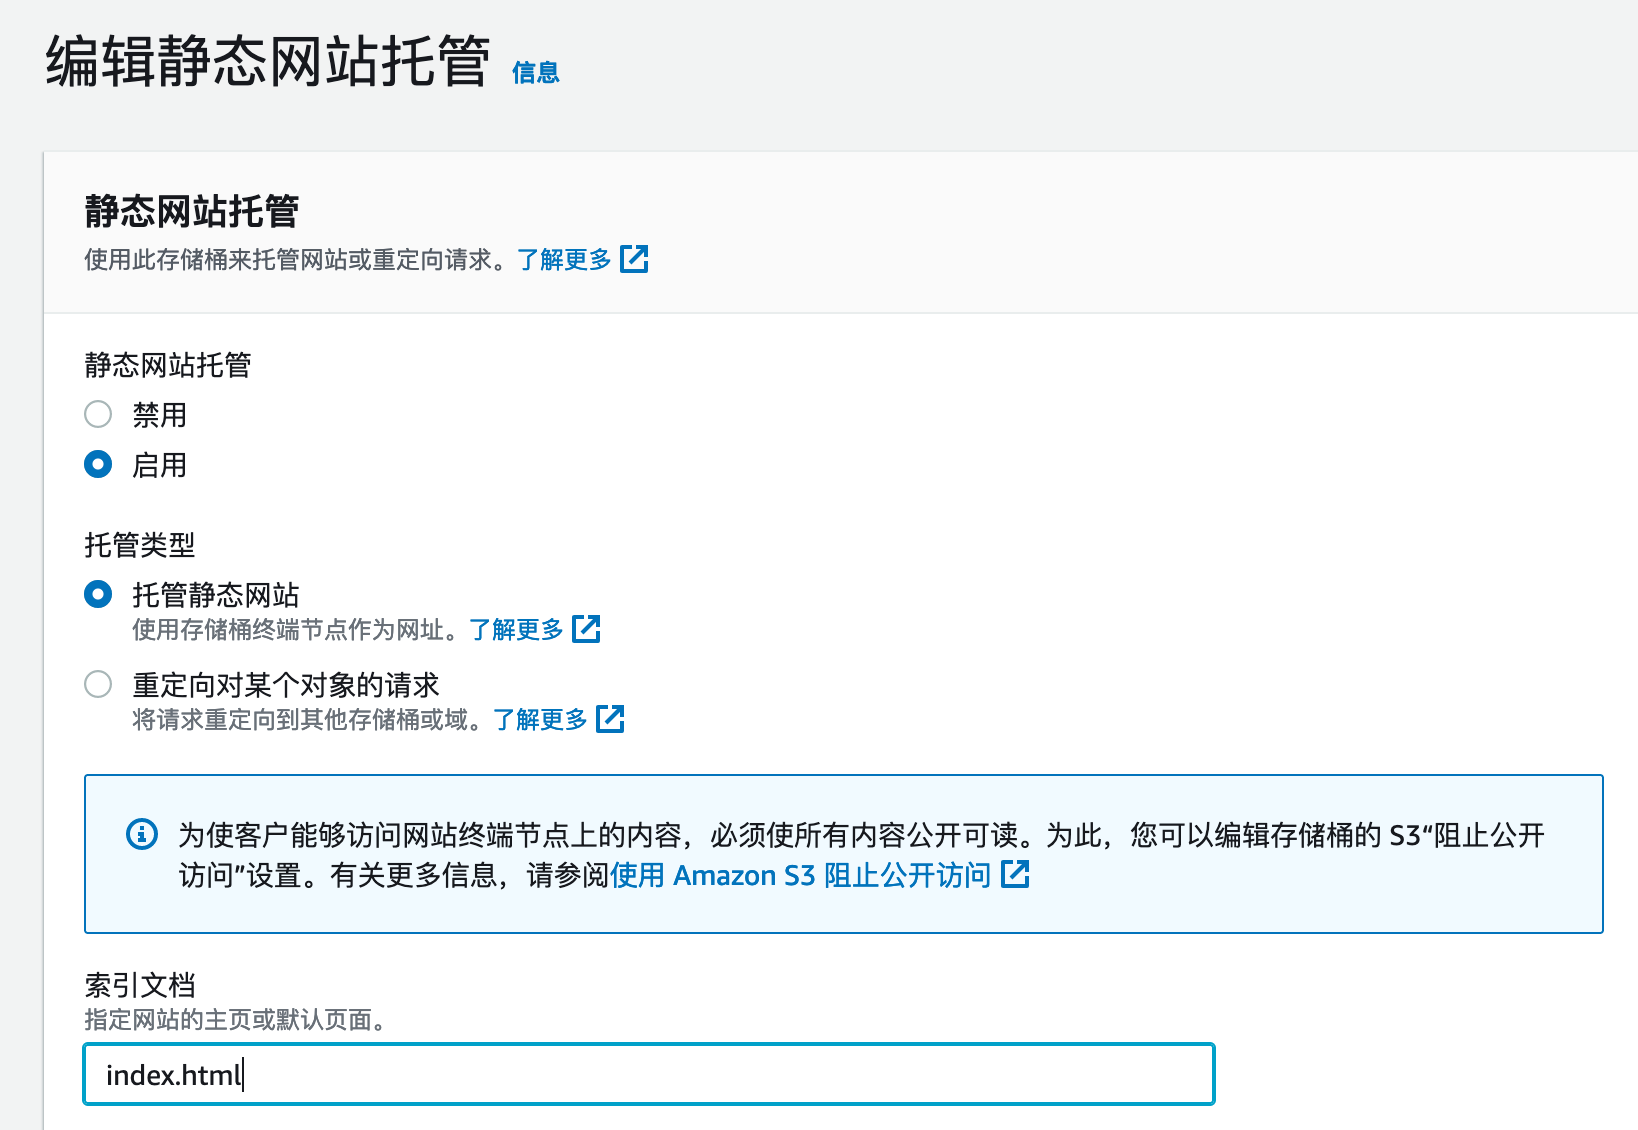The width and height of the screenshot is (1638, 1130).
Task: Choose 重定向对某个对象的请求 option
Action: 98,684
